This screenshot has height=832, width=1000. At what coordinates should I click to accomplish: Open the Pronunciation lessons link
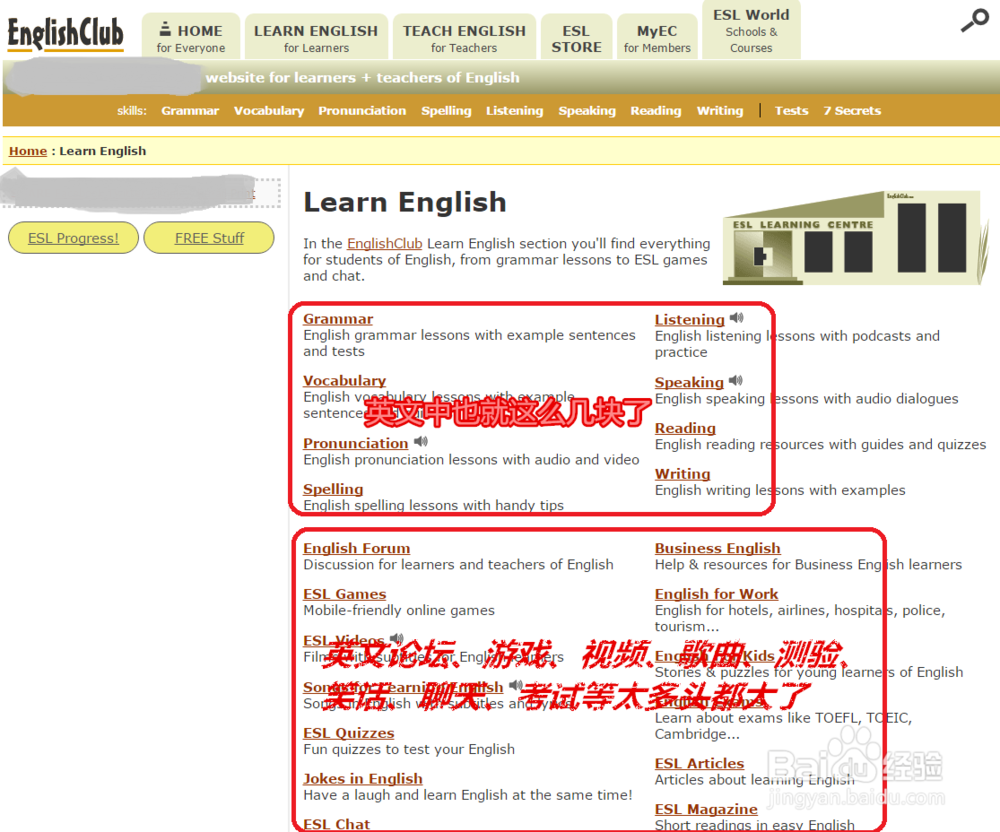(x=355, y=443)
